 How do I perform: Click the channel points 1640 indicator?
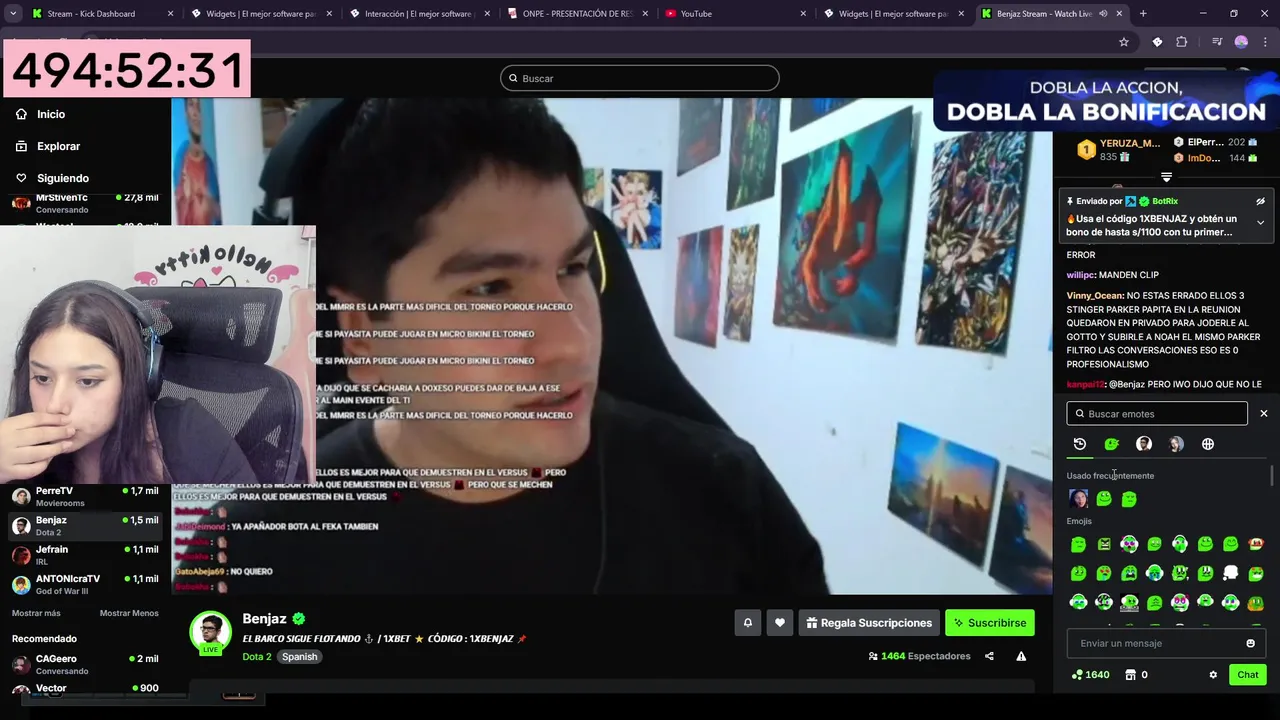pyautogui.click(x=1090, y=675)
